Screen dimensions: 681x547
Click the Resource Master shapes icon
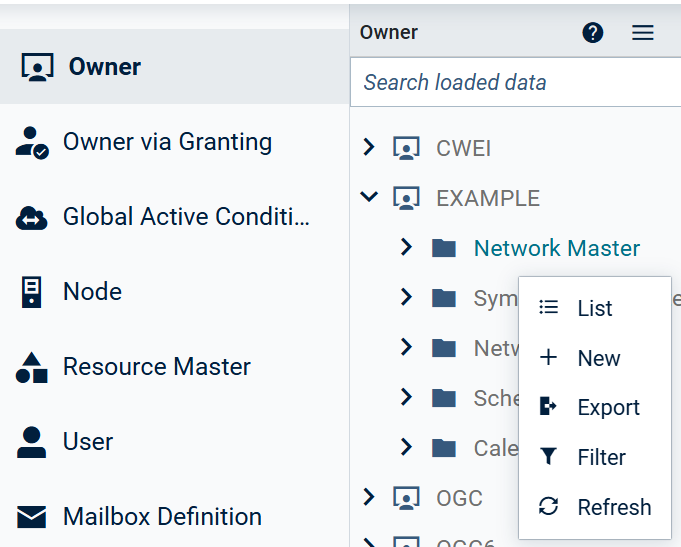(x=31, y=368)
